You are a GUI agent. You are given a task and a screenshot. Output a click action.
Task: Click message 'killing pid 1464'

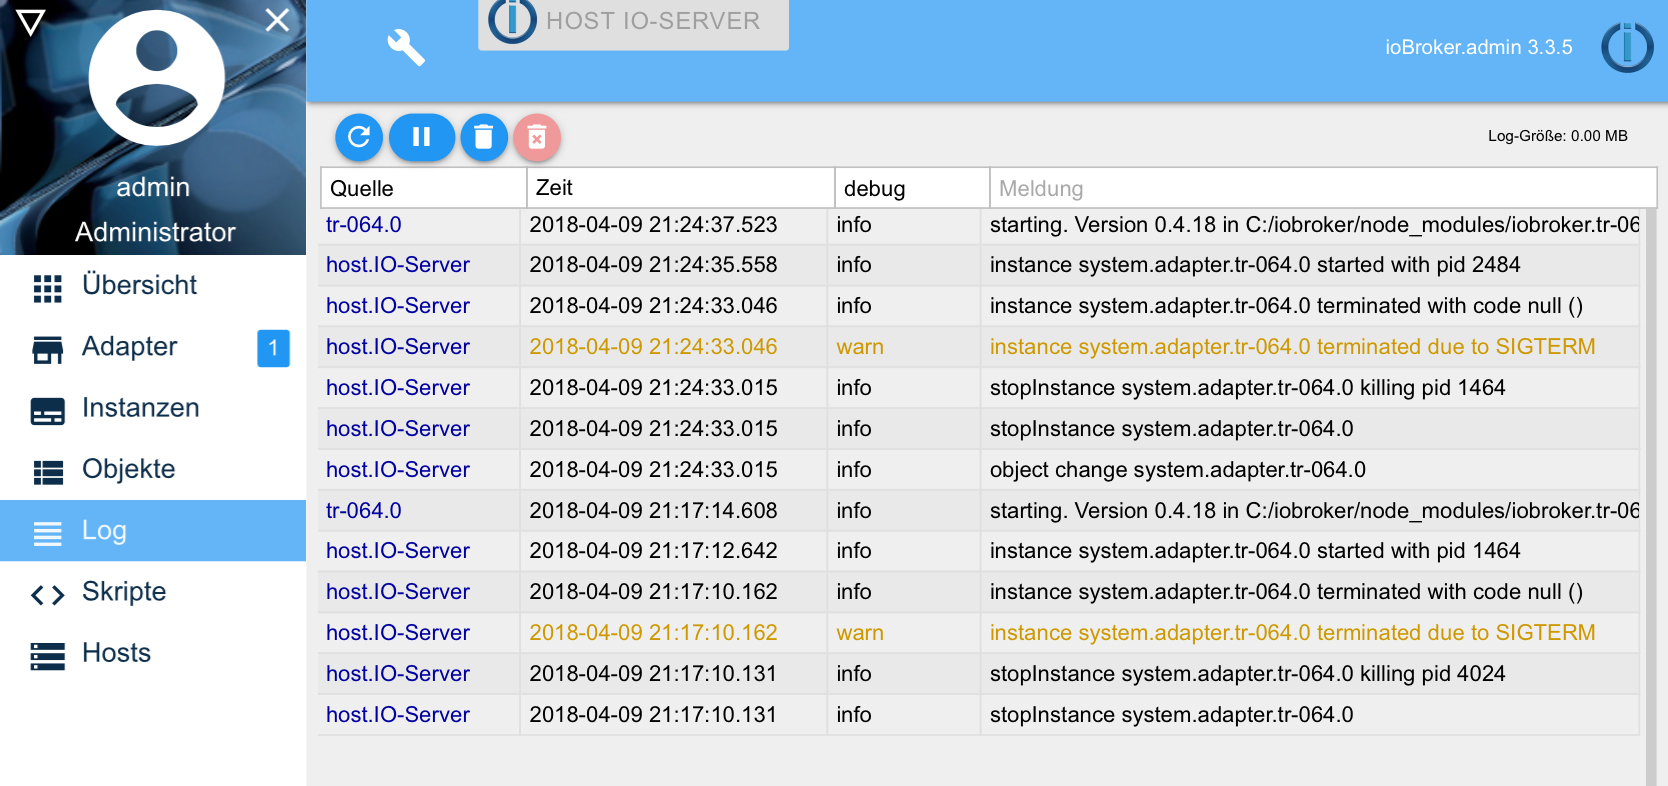(x=1247, y=388)
